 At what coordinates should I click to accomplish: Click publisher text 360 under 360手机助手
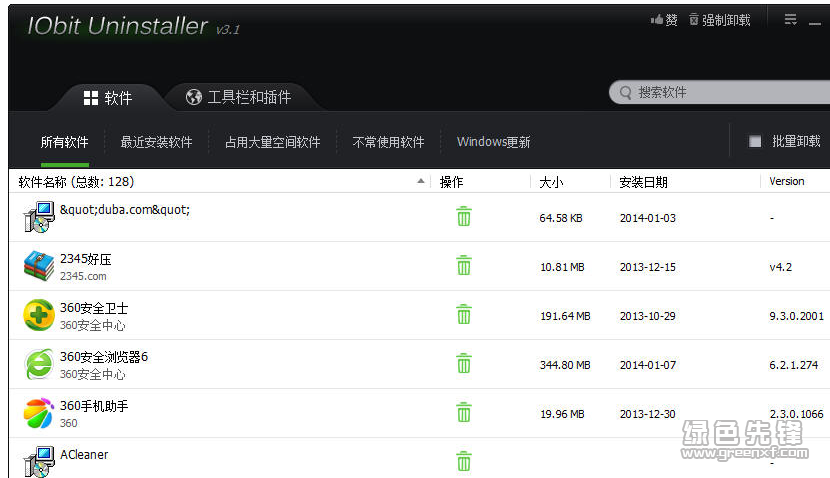(x=68, y=423)
